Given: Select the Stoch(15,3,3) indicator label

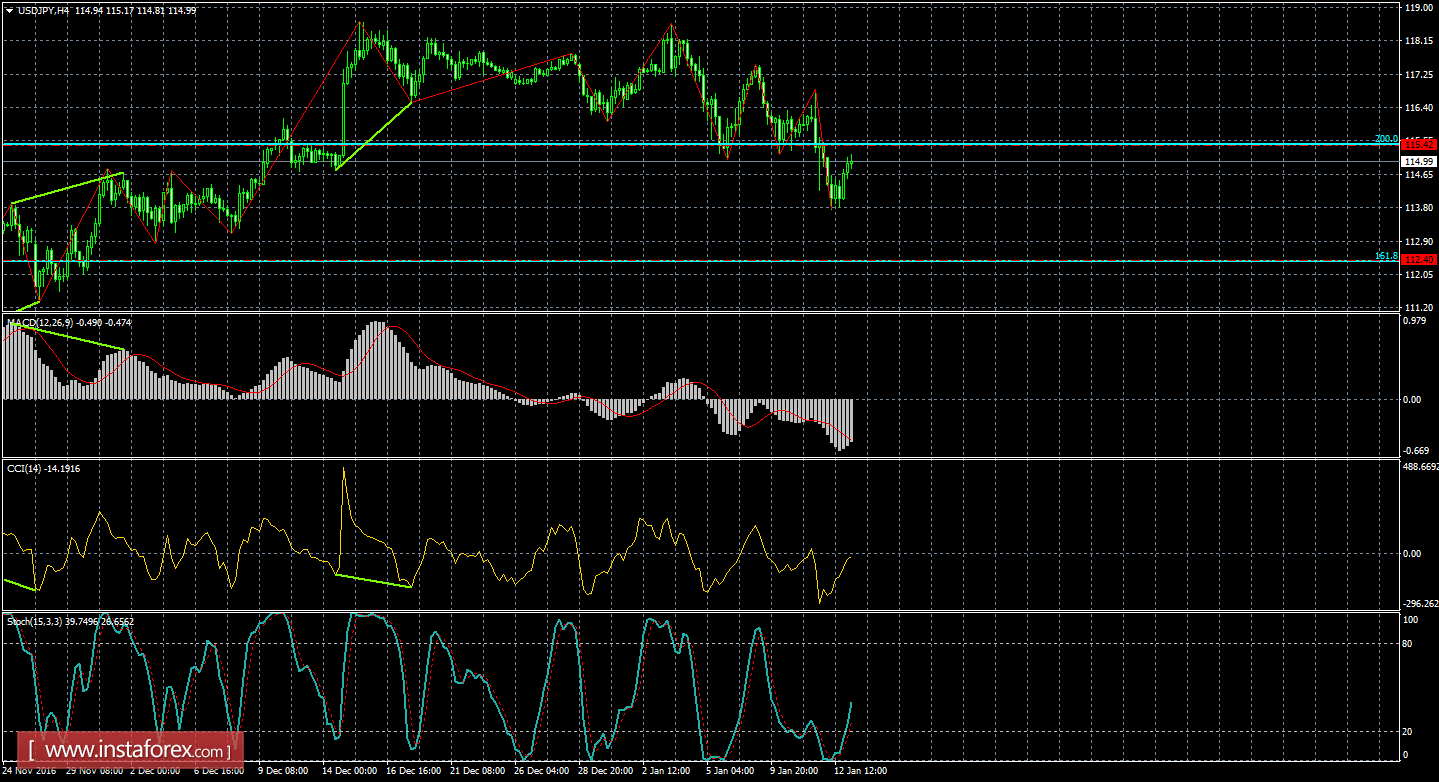Looking at the screenshot, I should [x=34, y=621].
